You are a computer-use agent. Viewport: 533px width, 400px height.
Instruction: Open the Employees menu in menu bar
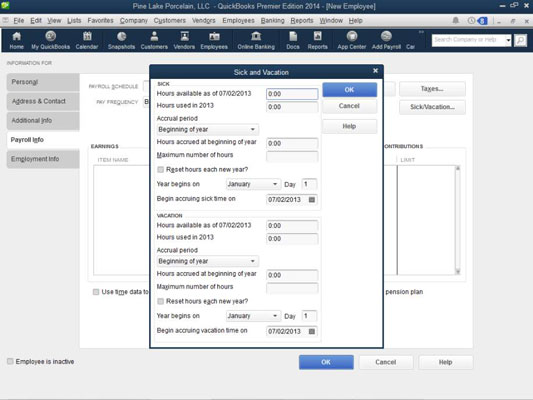[238, 20]
